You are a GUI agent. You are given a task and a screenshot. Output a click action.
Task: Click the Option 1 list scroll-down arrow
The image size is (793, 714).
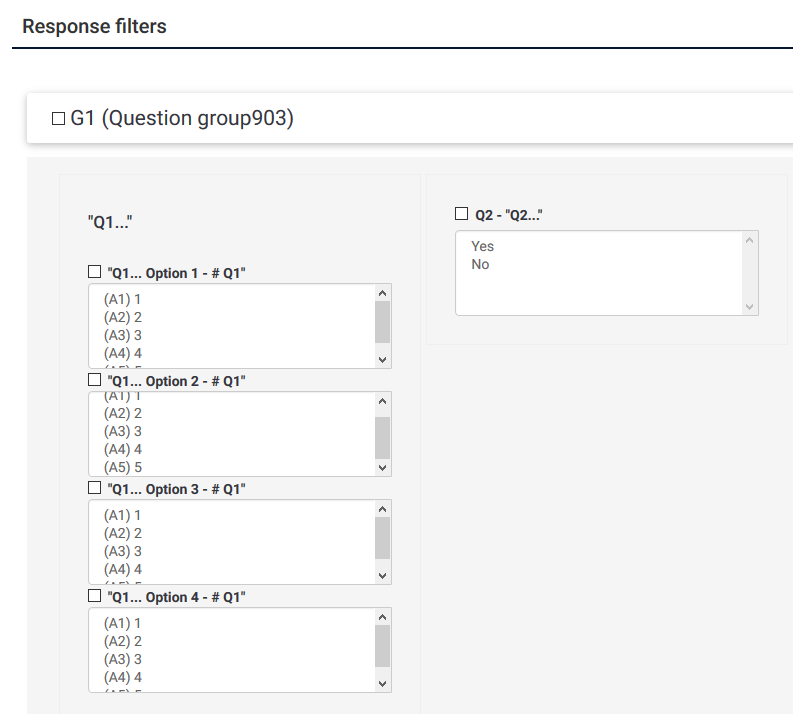382,358
